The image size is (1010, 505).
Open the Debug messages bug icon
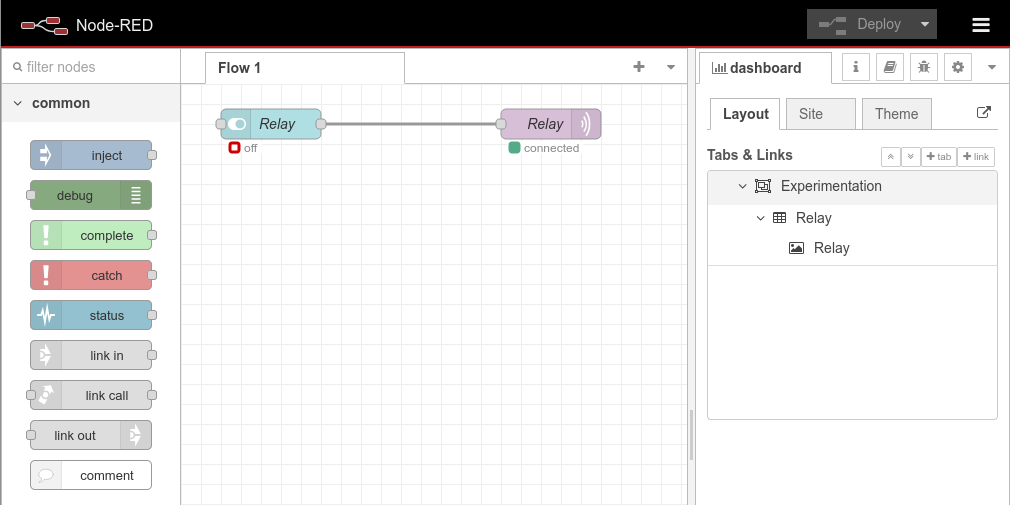tap(924, 67)
